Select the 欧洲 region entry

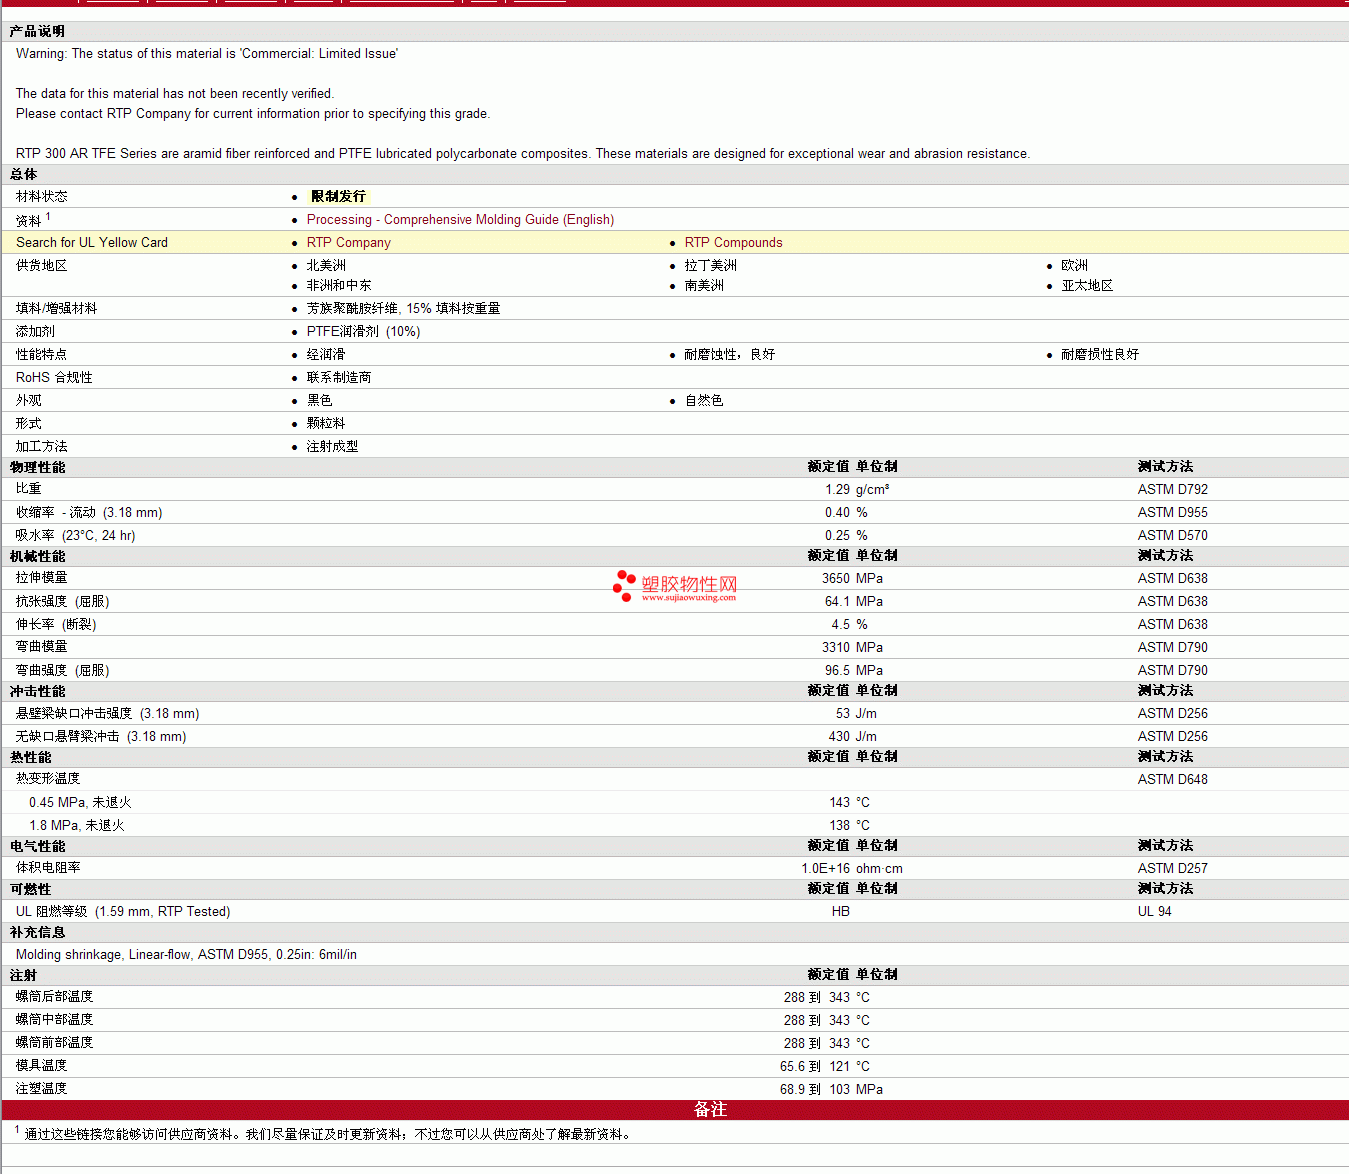point(1074,265)
